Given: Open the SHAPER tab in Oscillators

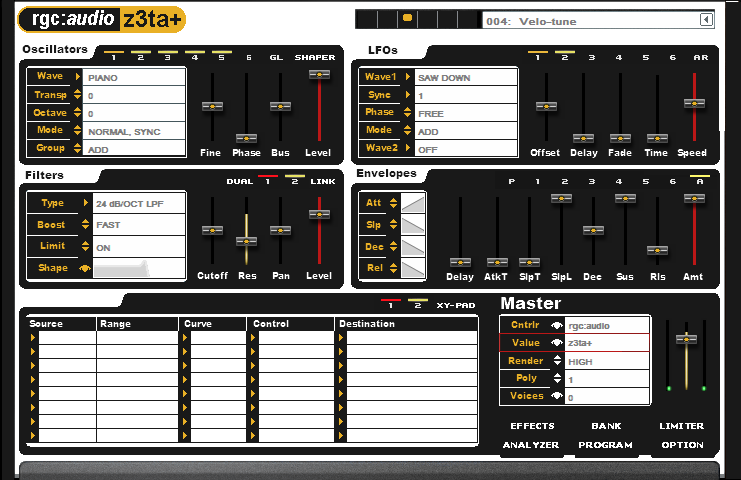Looking at the screenshot, I should 315,57.
